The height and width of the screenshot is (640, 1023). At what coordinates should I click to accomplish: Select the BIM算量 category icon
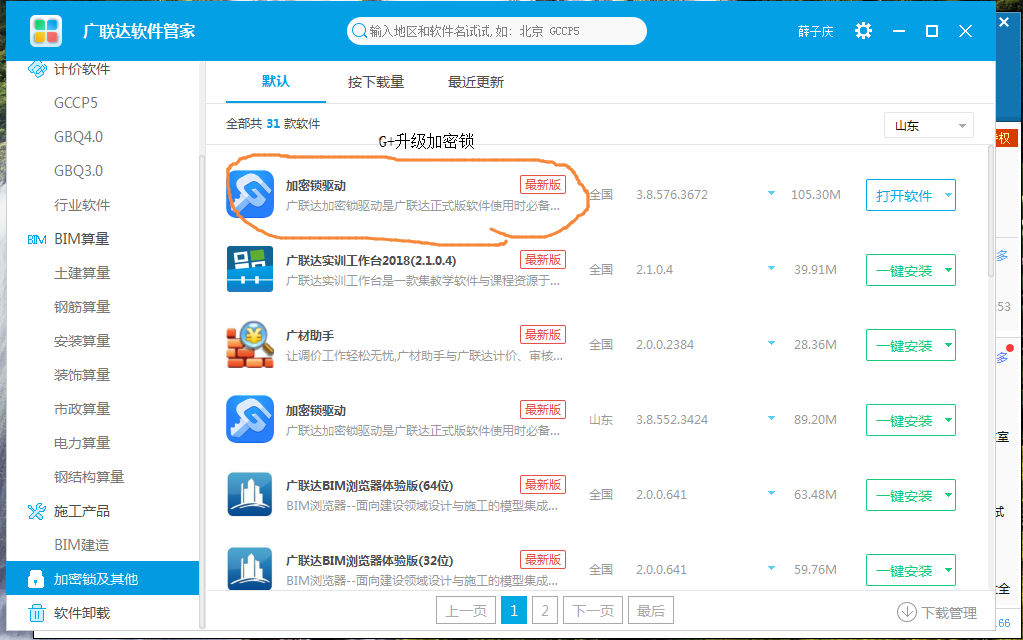click(37, 239)
